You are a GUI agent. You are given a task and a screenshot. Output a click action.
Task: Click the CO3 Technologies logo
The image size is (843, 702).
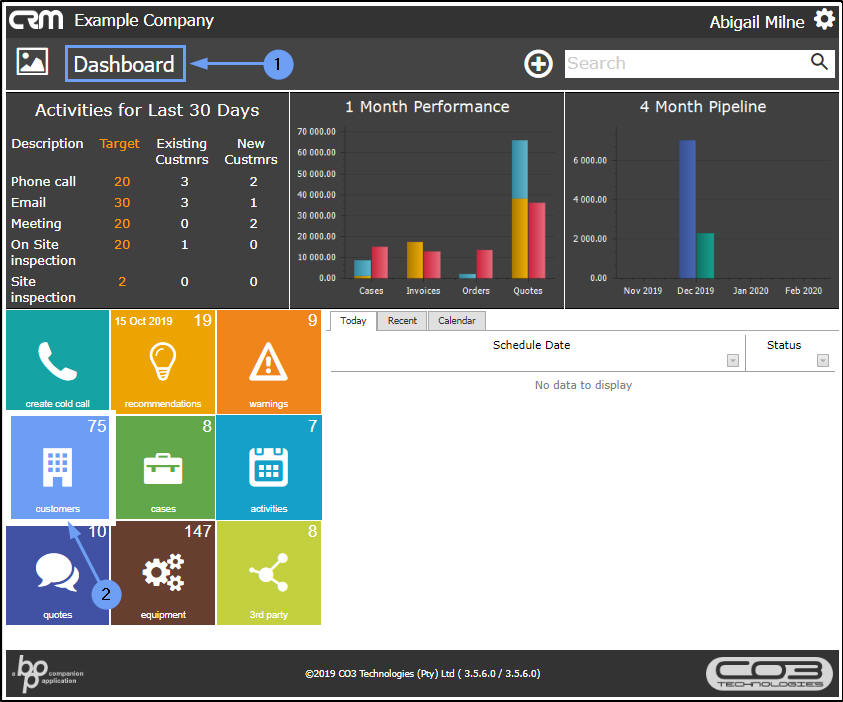coord(769,674)
